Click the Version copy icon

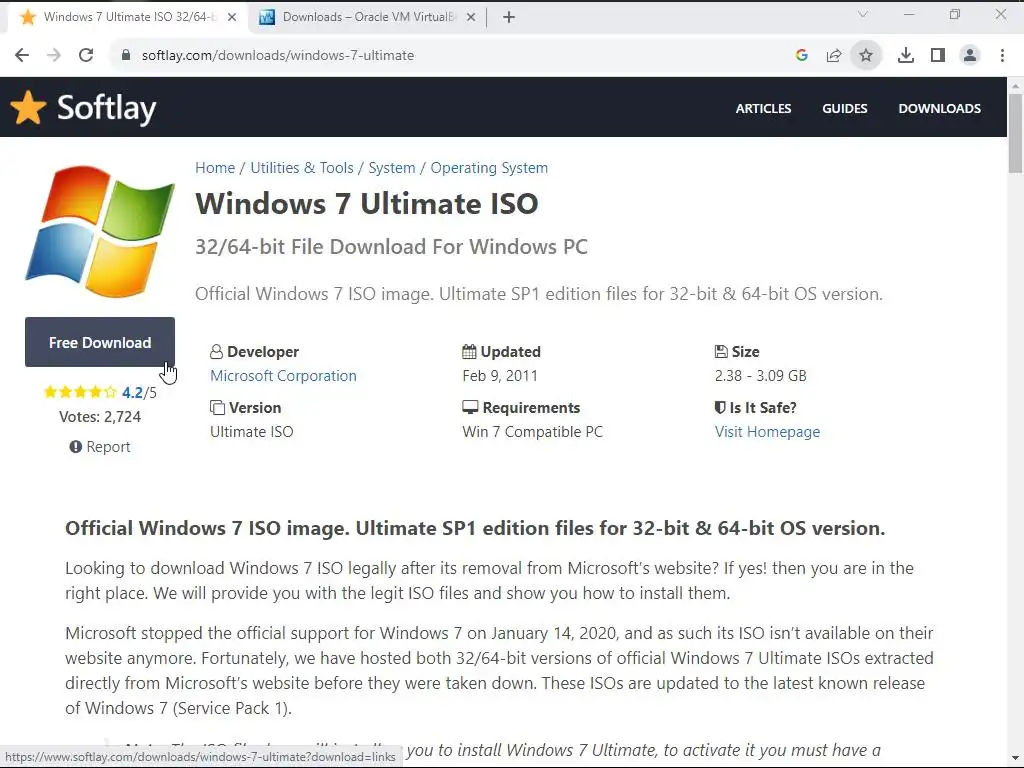click(217, 408)
